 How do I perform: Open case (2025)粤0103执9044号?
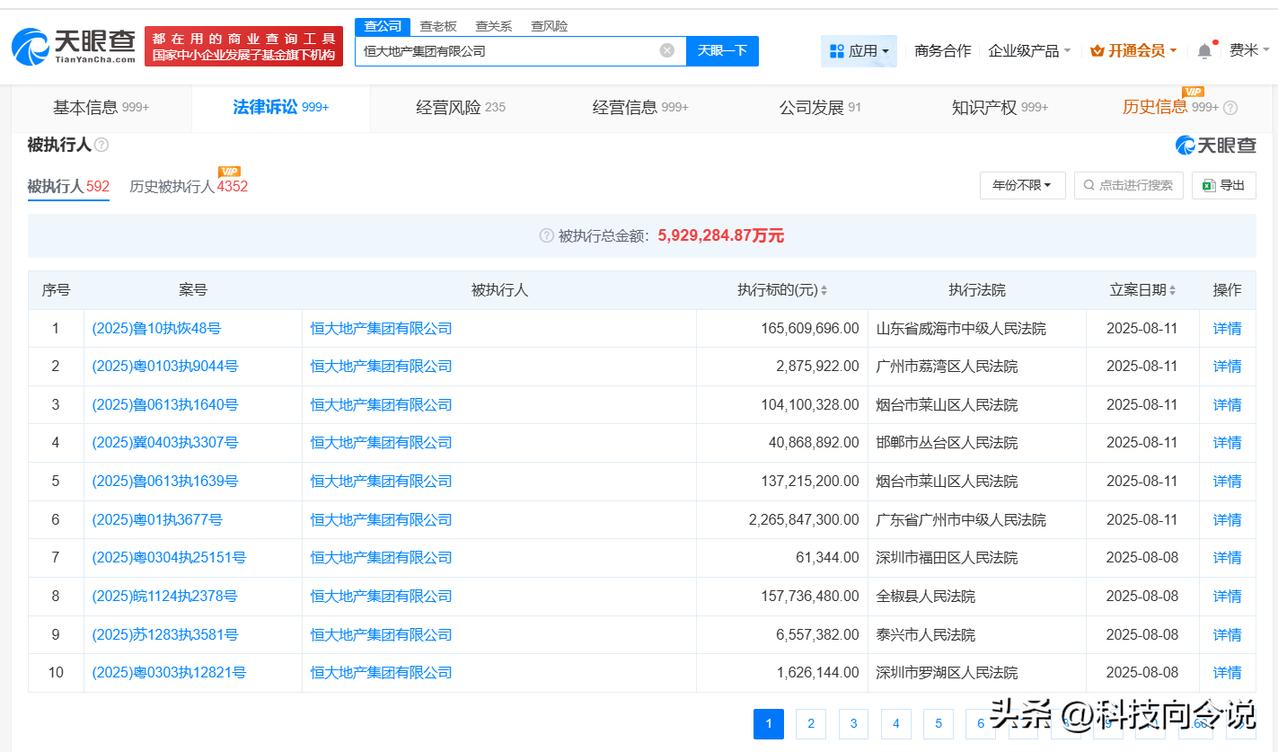pyautogui.click(x=165, y=366)
